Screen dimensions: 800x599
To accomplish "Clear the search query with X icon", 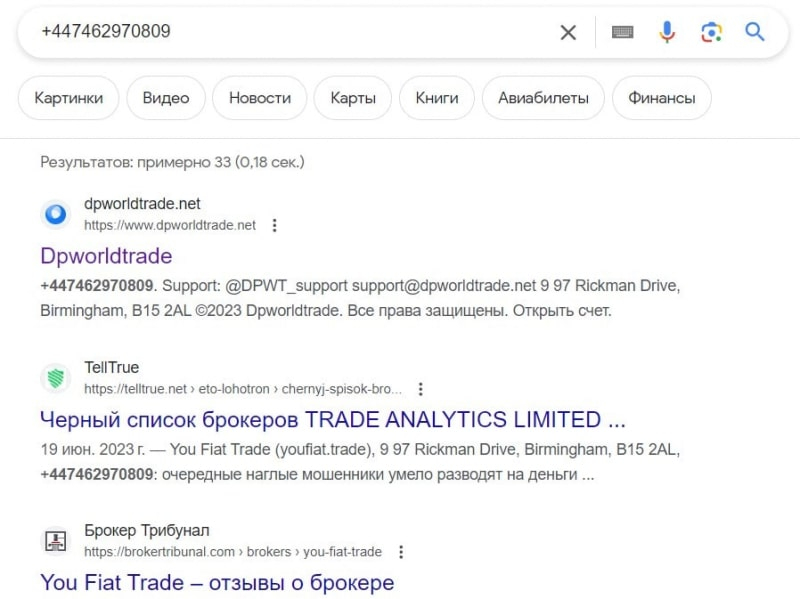I will [568, 32].
